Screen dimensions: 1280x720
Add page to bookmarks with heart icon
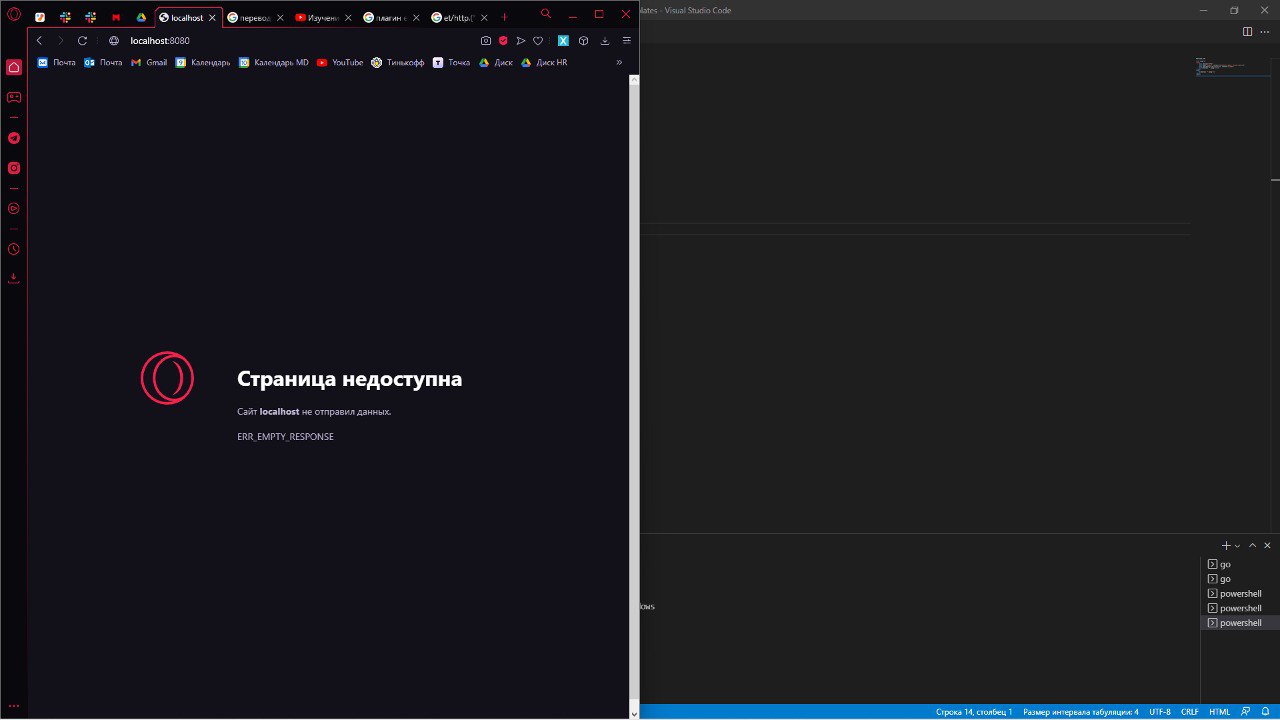click(538, 41)
